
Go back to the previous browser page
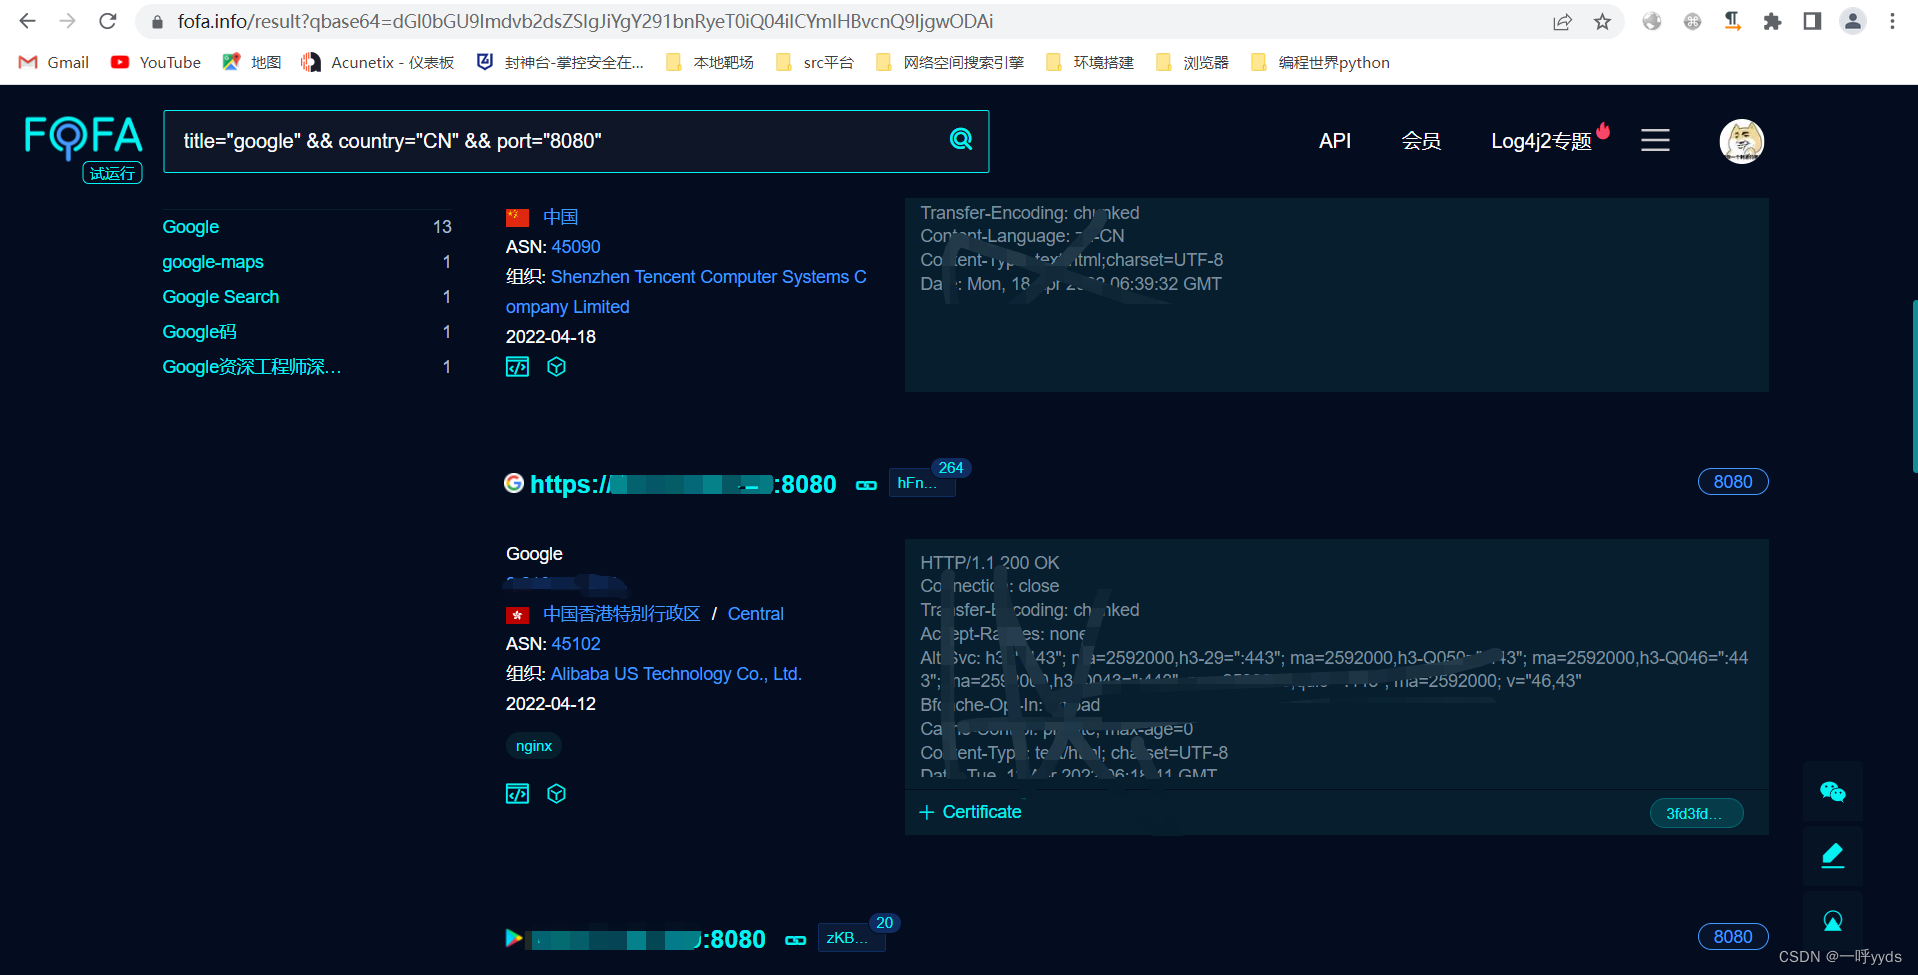[27, 21]
